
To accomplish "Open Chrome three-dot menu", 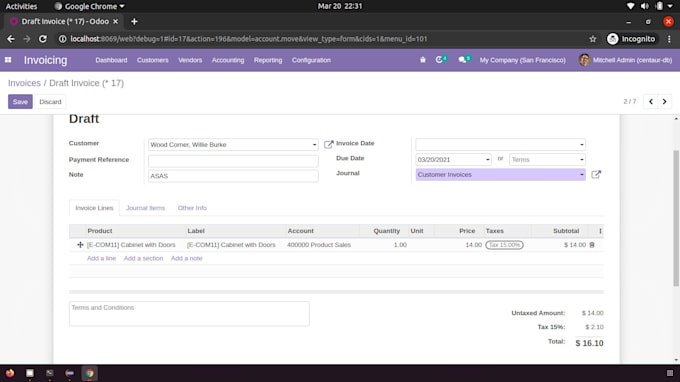I will pyautogui.click(x=669, y=39).
